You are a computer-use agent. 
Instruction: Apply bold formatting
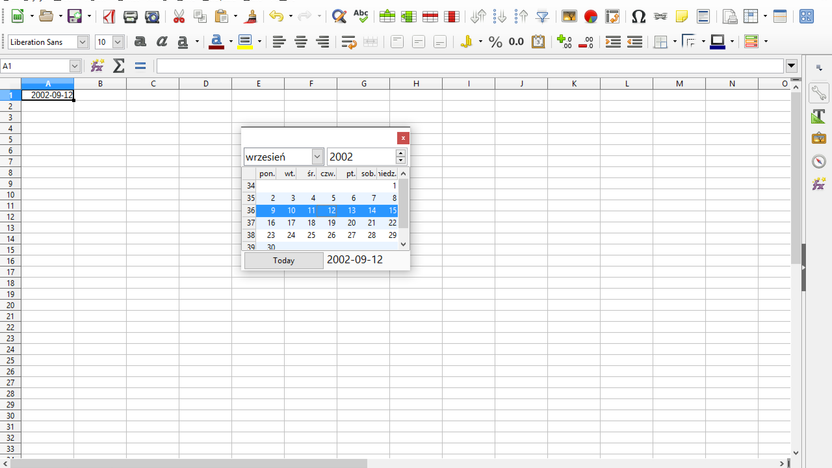pyautogui.click(x=140, y=41)
